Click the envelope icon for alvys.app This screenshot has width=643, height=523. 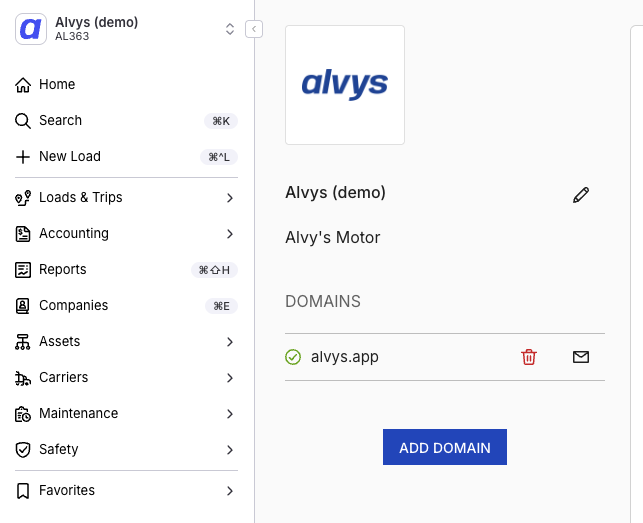tap(581, 357)
